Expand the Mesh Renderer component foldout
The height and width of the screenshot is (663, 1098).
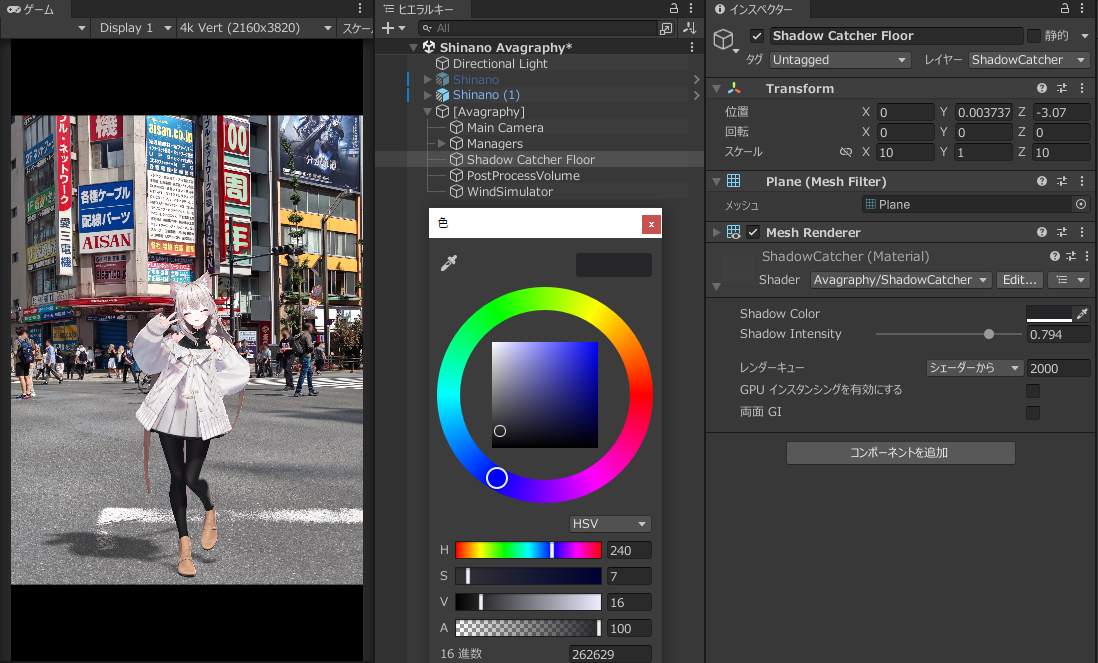pos(716,232)
